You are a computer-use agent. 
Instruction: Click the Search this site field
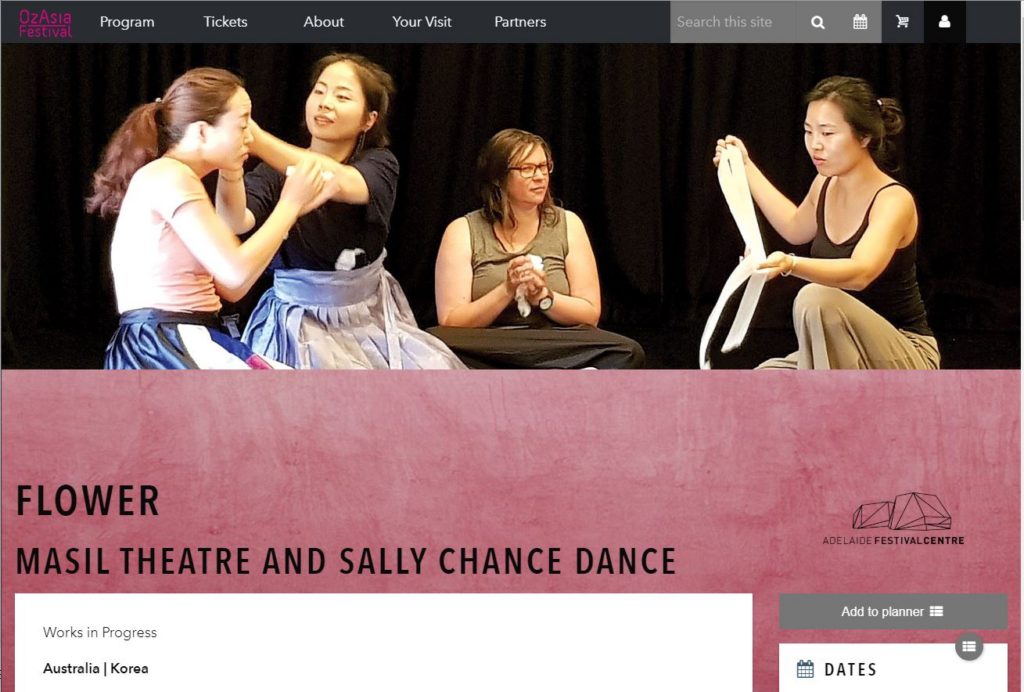733,22
